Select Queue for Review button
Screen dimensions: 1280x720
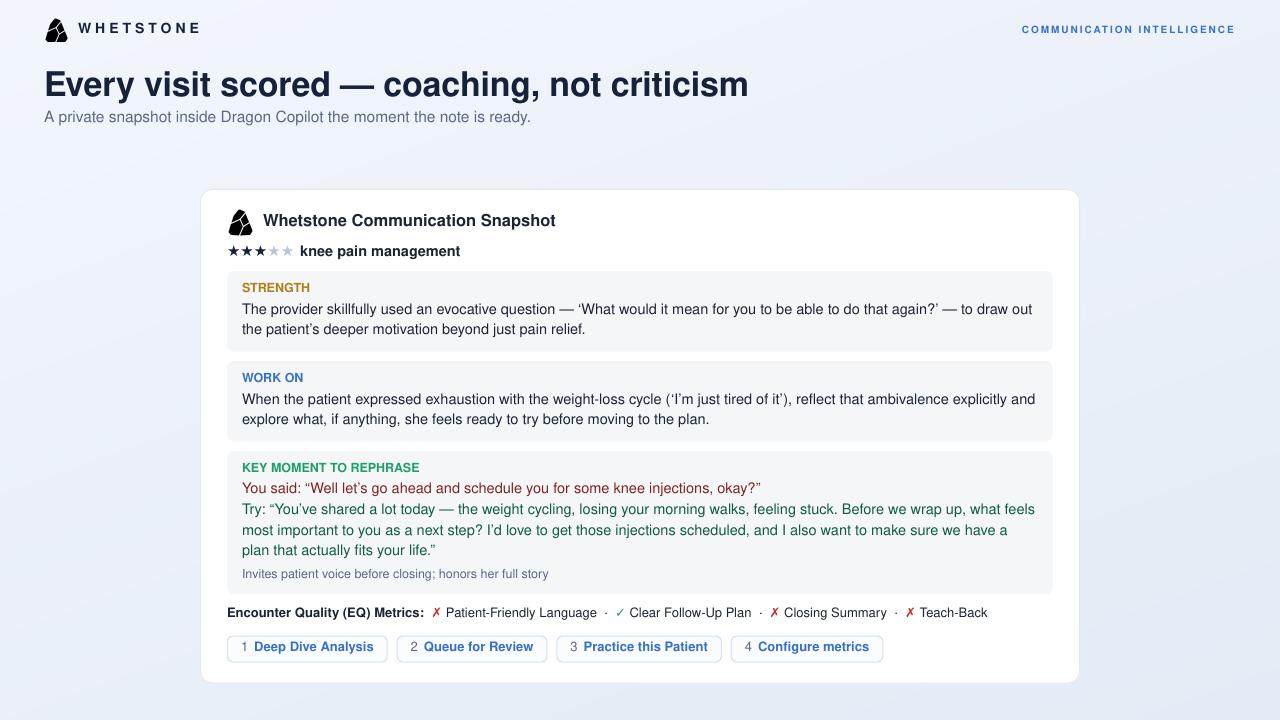472,648
